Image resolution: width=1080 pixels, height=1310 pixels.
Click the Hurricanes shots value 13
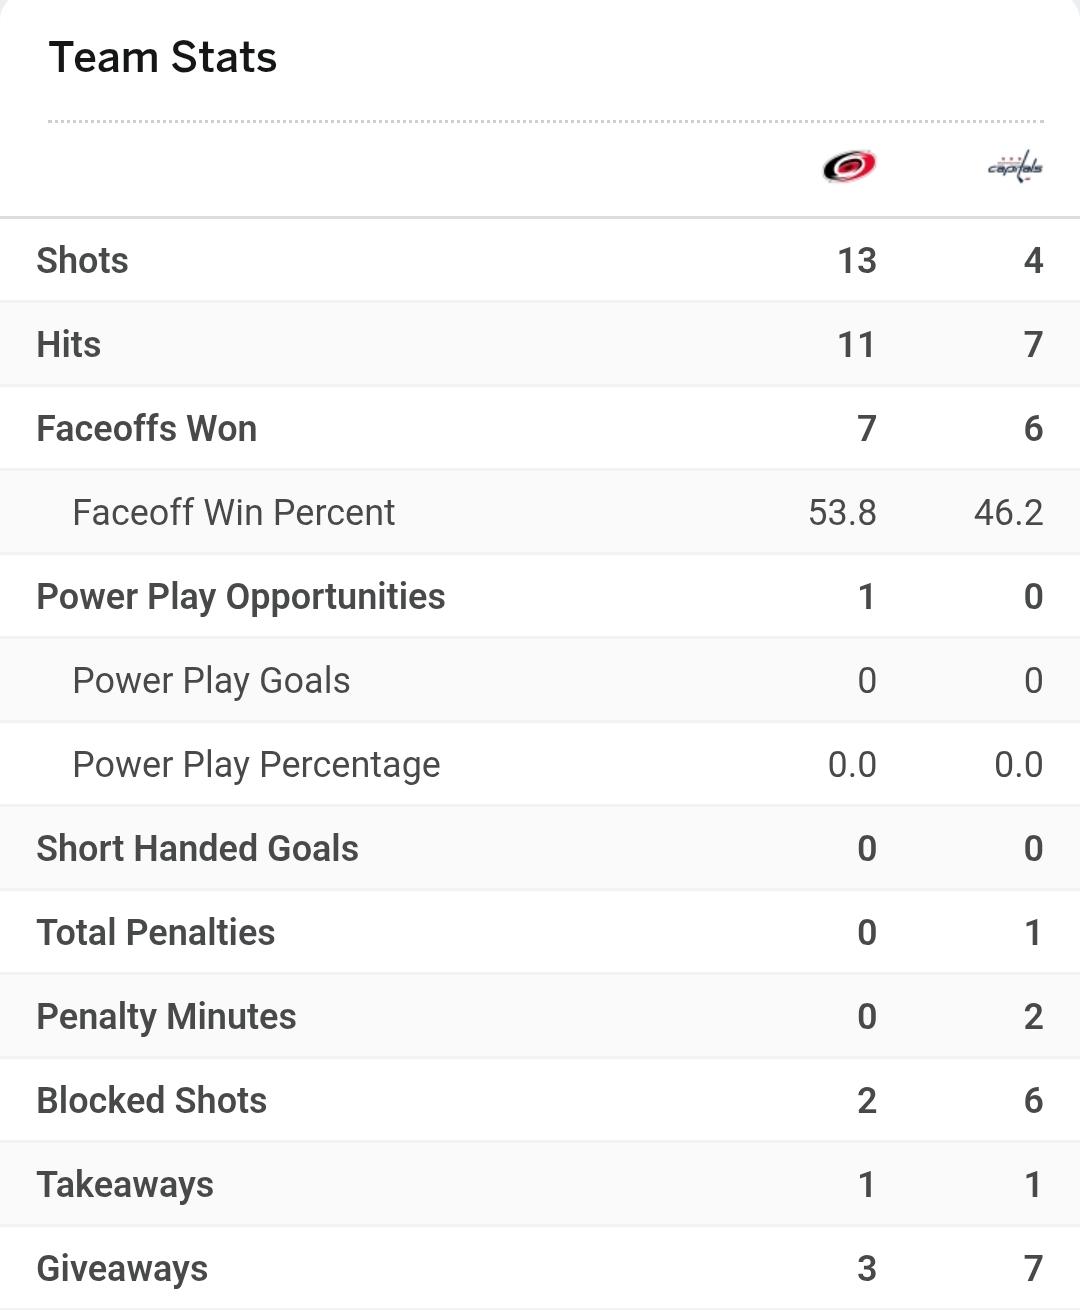pyautogui.click(x=857, y=261)
